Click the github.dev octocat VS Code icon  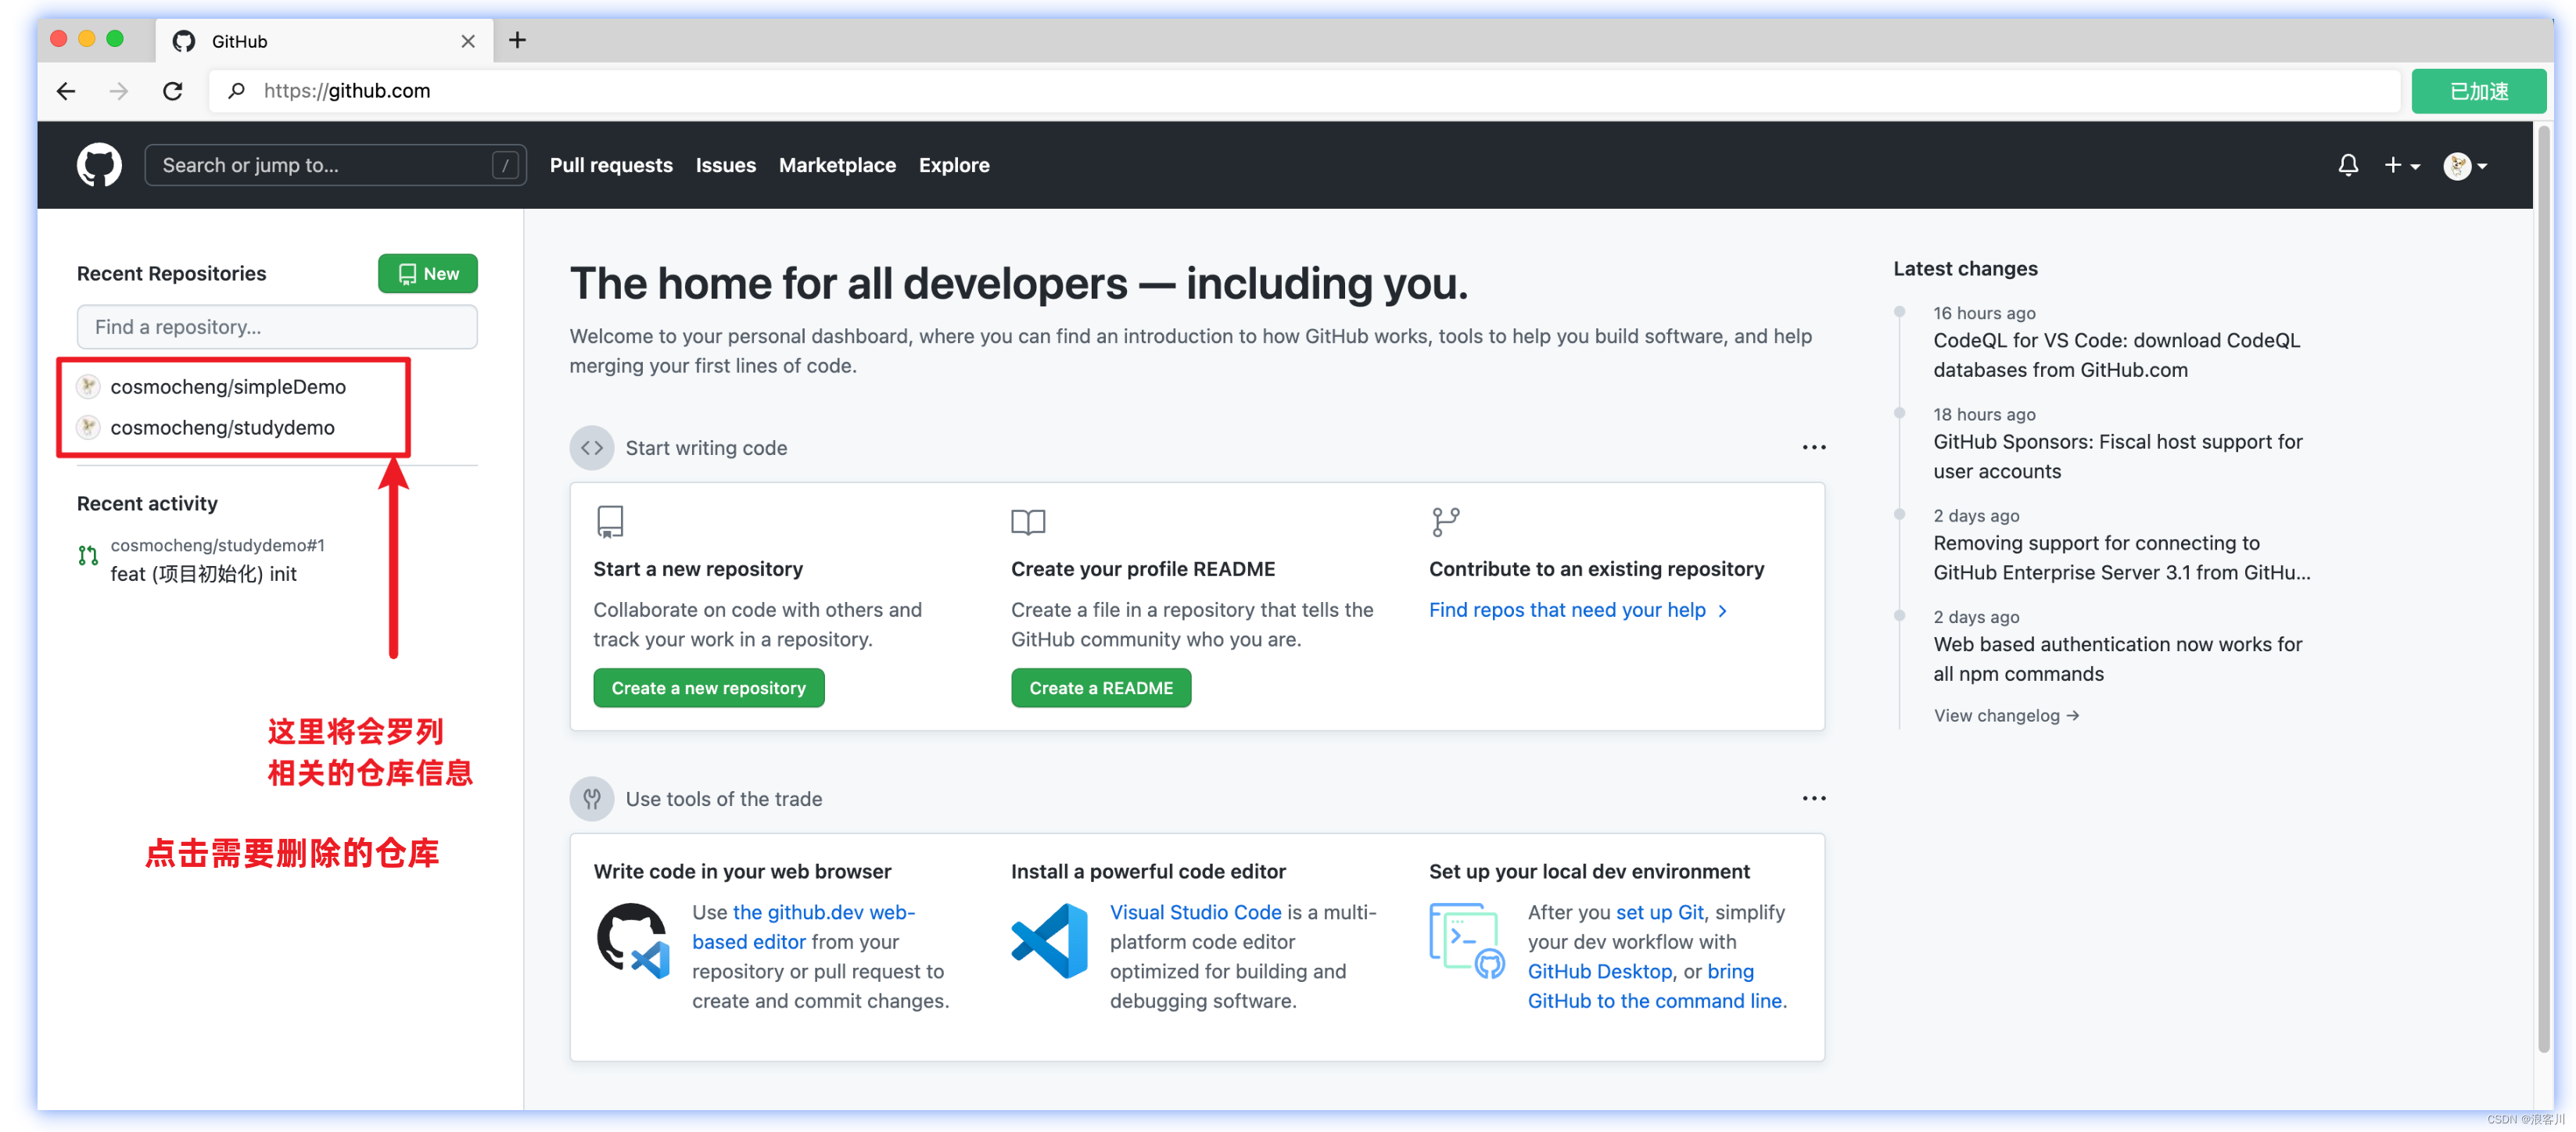[633, 942]
